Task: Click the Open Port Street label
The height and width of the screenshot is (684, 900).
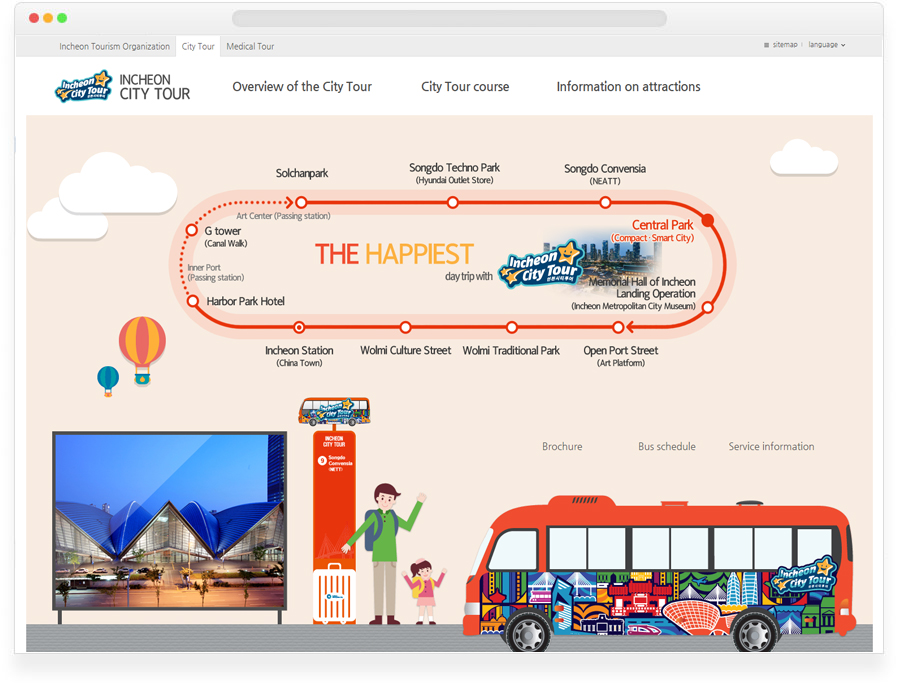Action: pyautogui.click(x=620, y=356)
